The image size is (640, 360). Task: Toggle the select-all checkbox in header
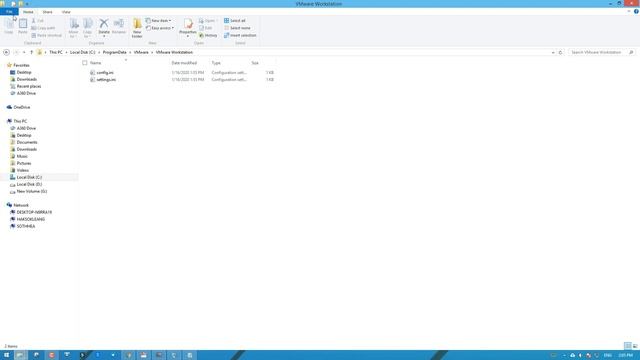tap(84, 63)
